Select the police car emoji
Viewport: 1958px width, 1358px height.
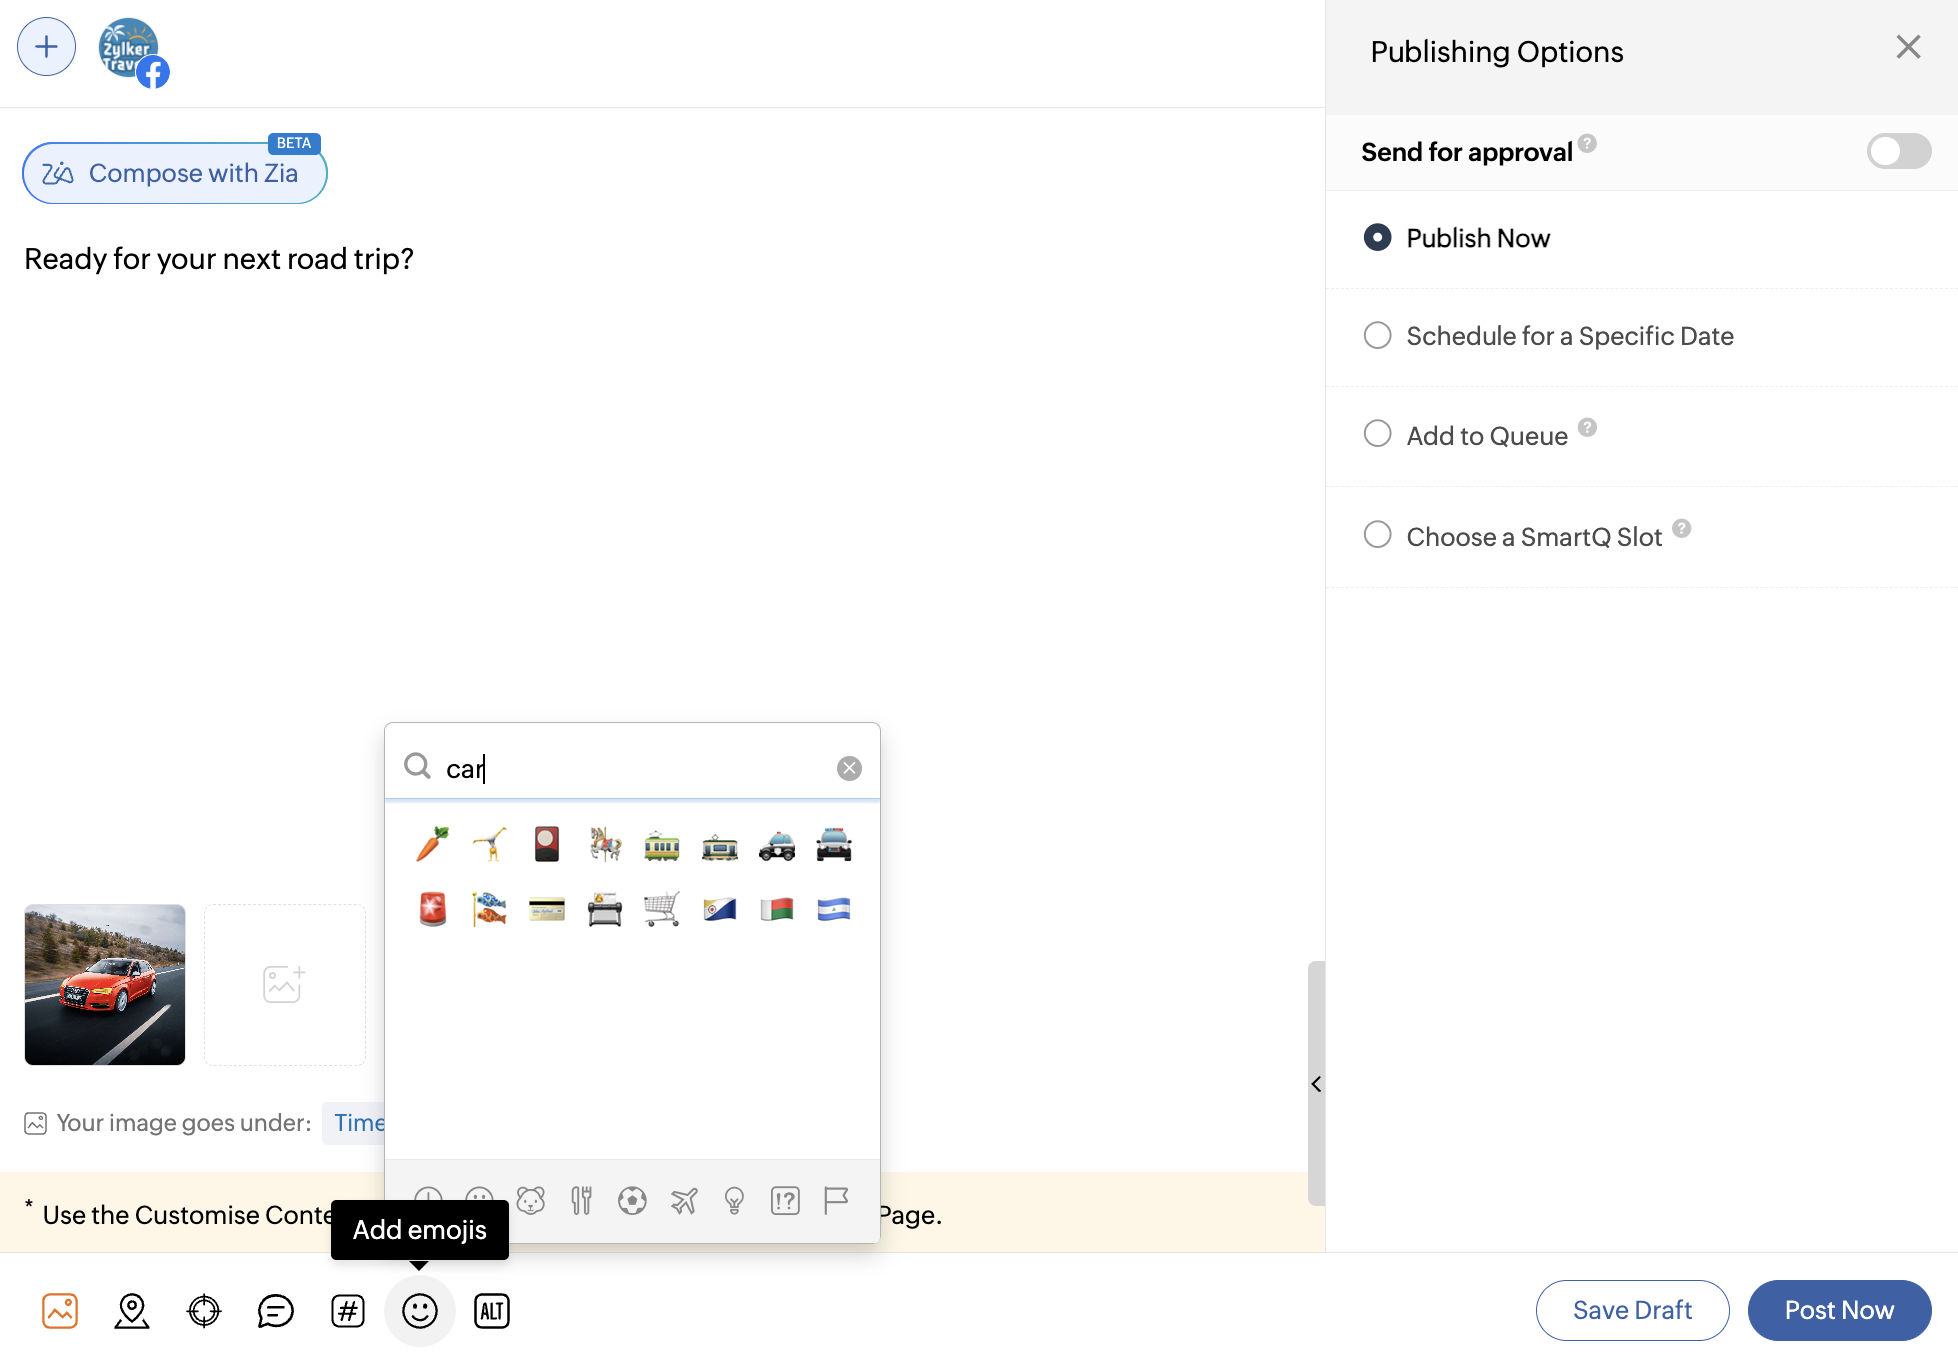[777, 846]
